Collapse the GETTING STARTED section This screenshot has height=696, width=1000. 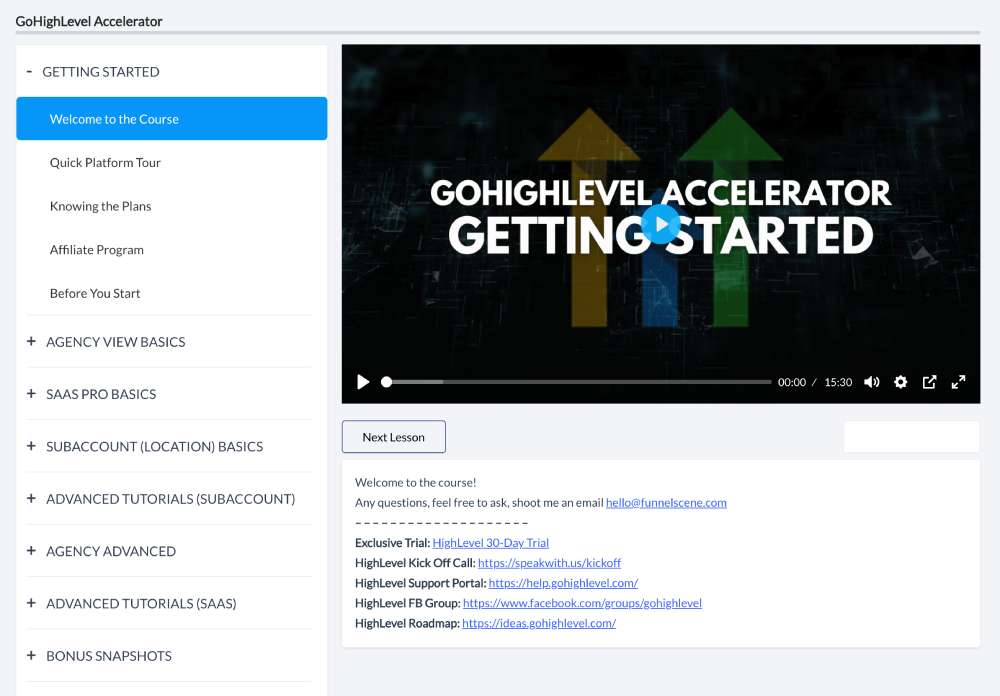[x=172, y=71]
